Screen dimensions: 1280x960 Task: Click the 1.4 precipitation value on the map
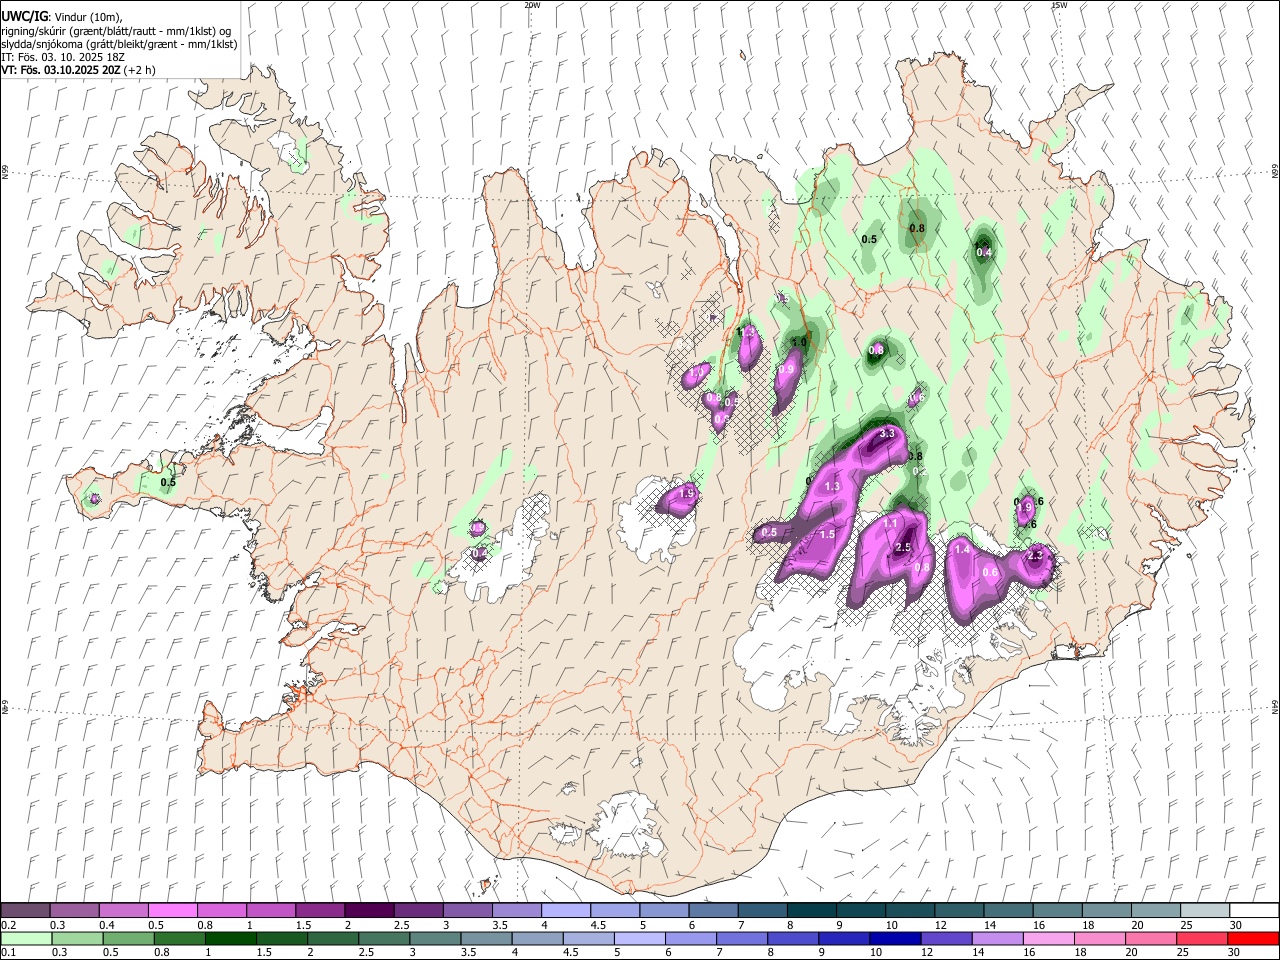tap(962, 550)
